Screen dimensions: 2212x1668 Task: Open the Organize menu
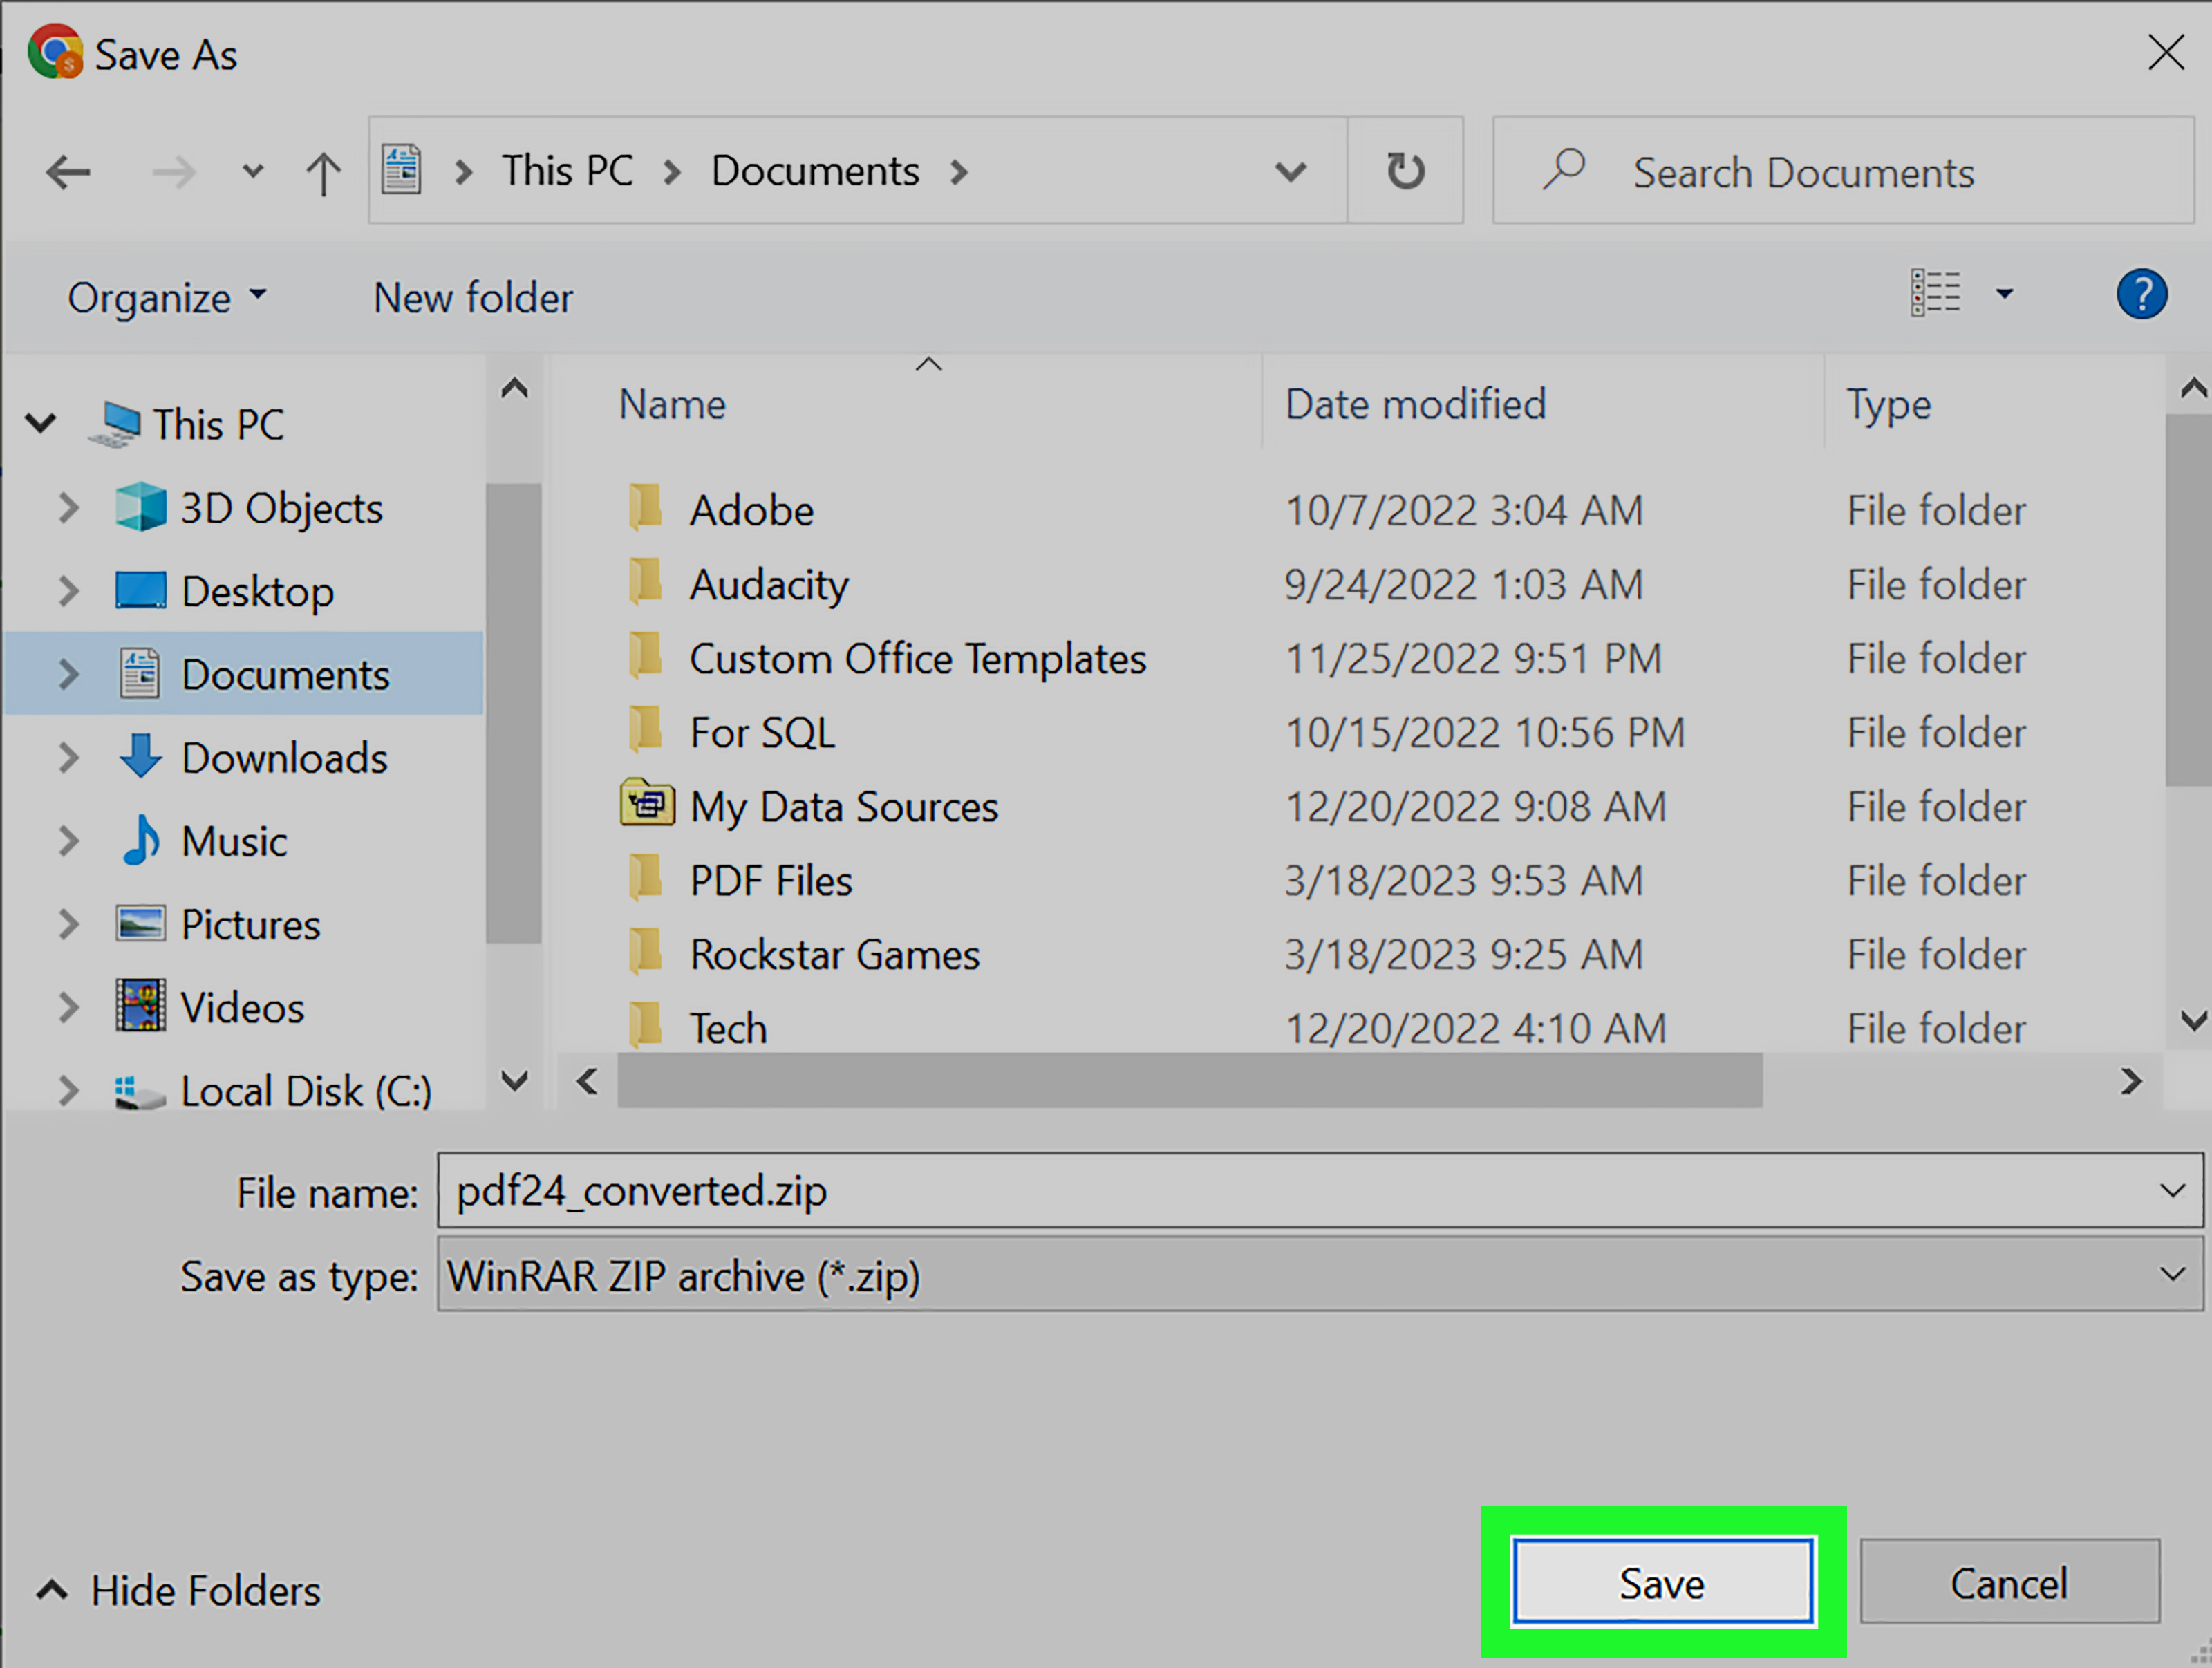(166, 297)
